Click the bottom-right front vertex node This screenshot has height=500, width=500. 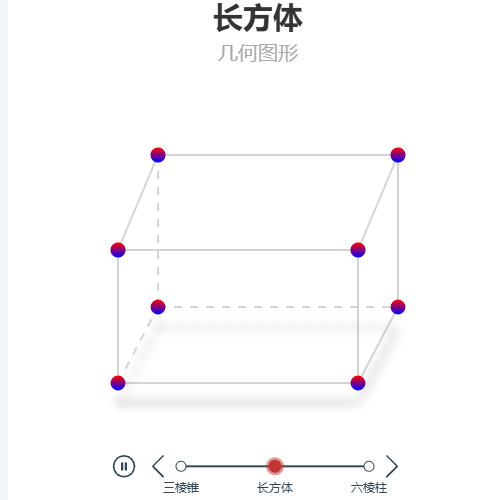(358, 383)
